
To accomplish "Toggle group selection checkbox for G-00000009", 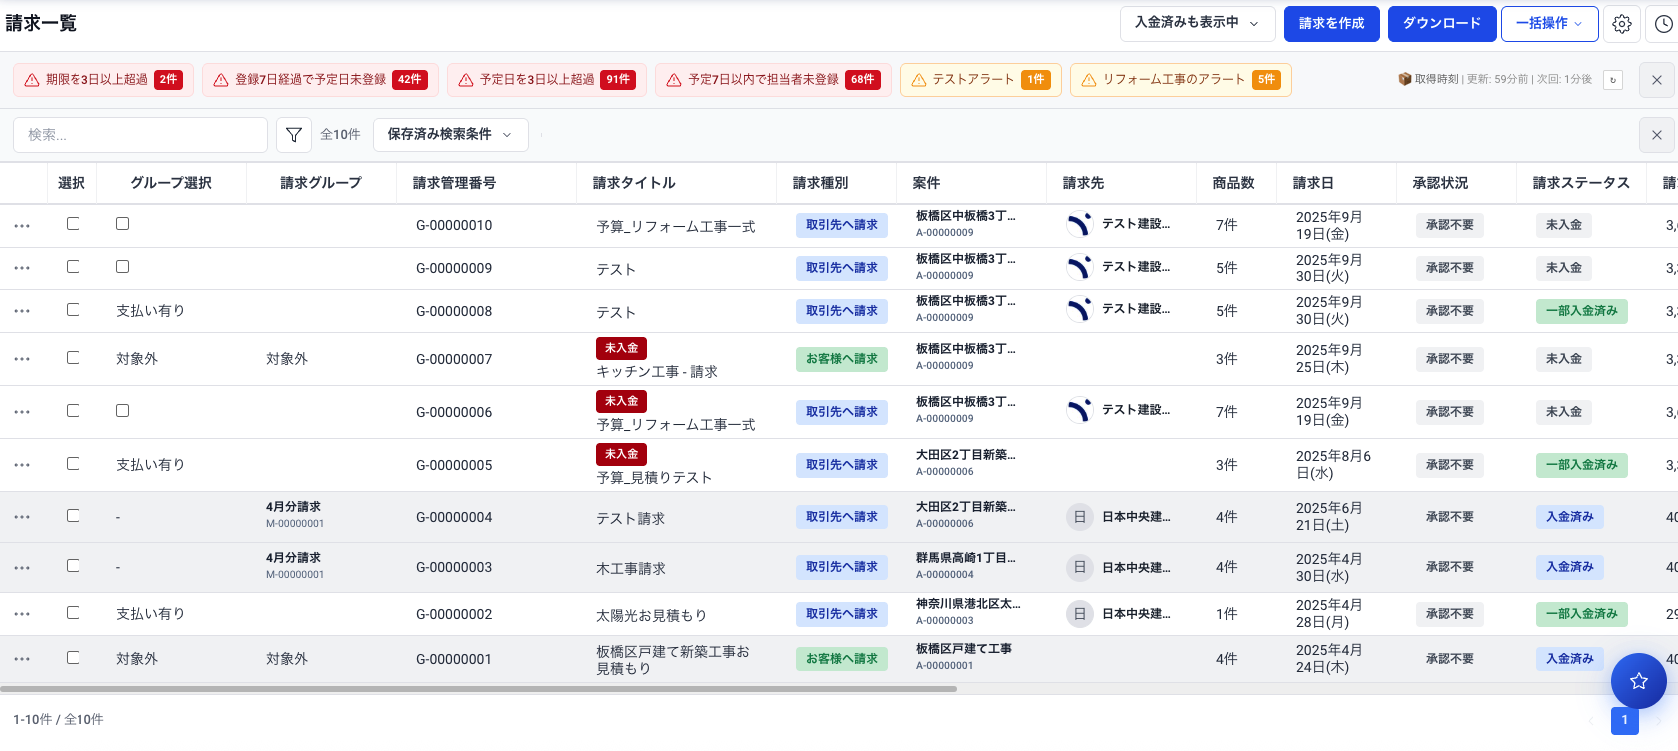I will coord(122,267).
